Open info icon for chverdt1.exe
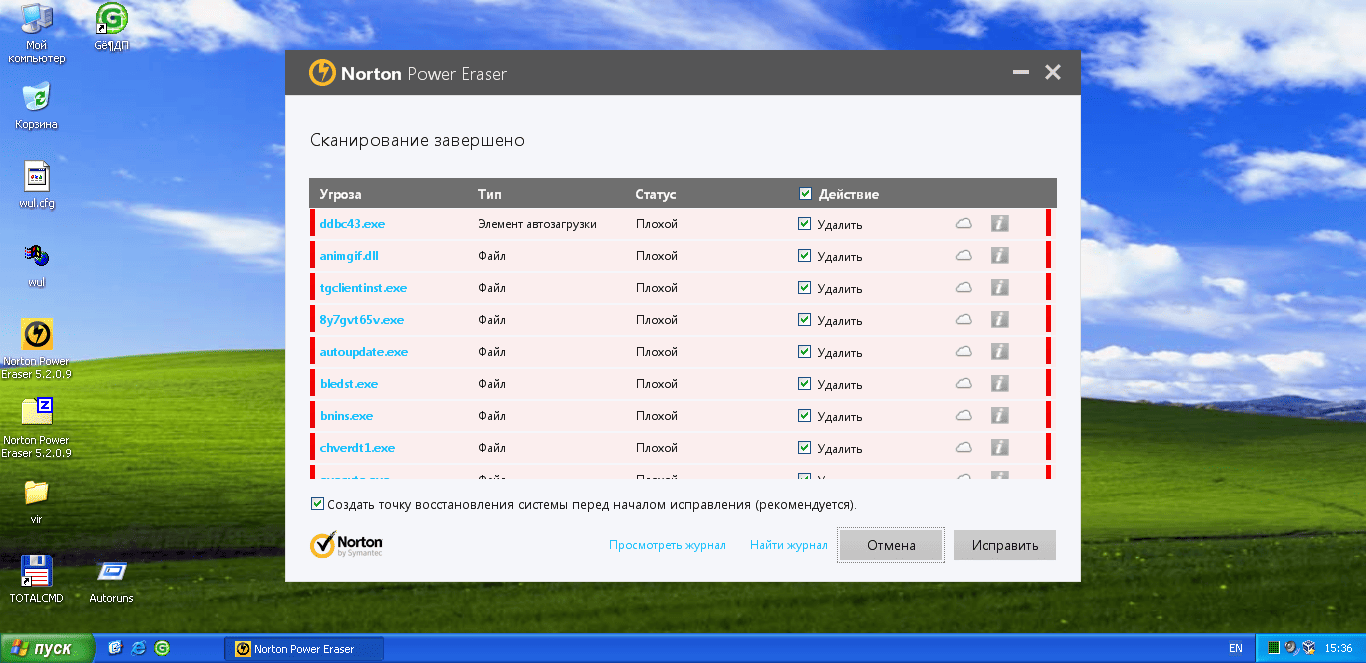 click(999, 448)
